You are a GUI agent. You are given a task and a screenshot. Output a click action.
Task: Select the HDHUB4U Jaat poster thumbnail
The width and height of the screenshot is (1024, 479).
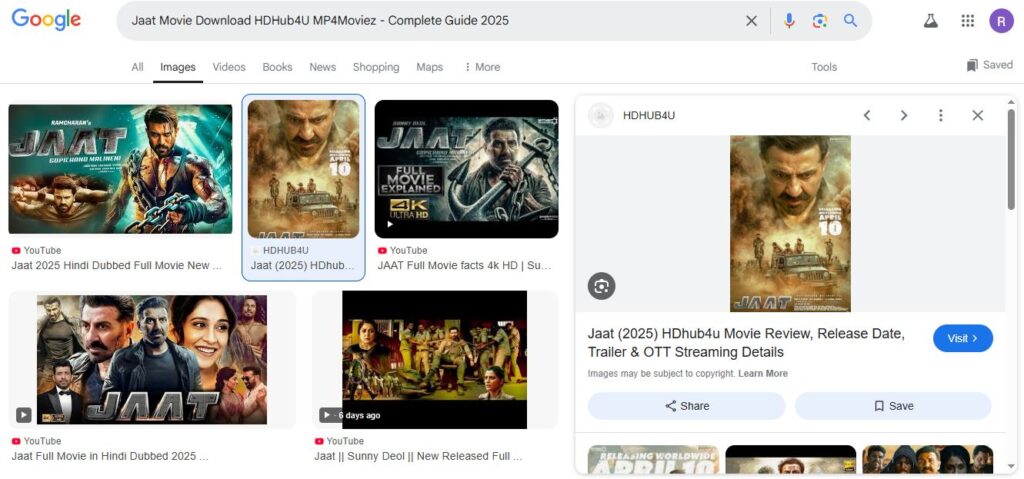(x=303, y=169)
